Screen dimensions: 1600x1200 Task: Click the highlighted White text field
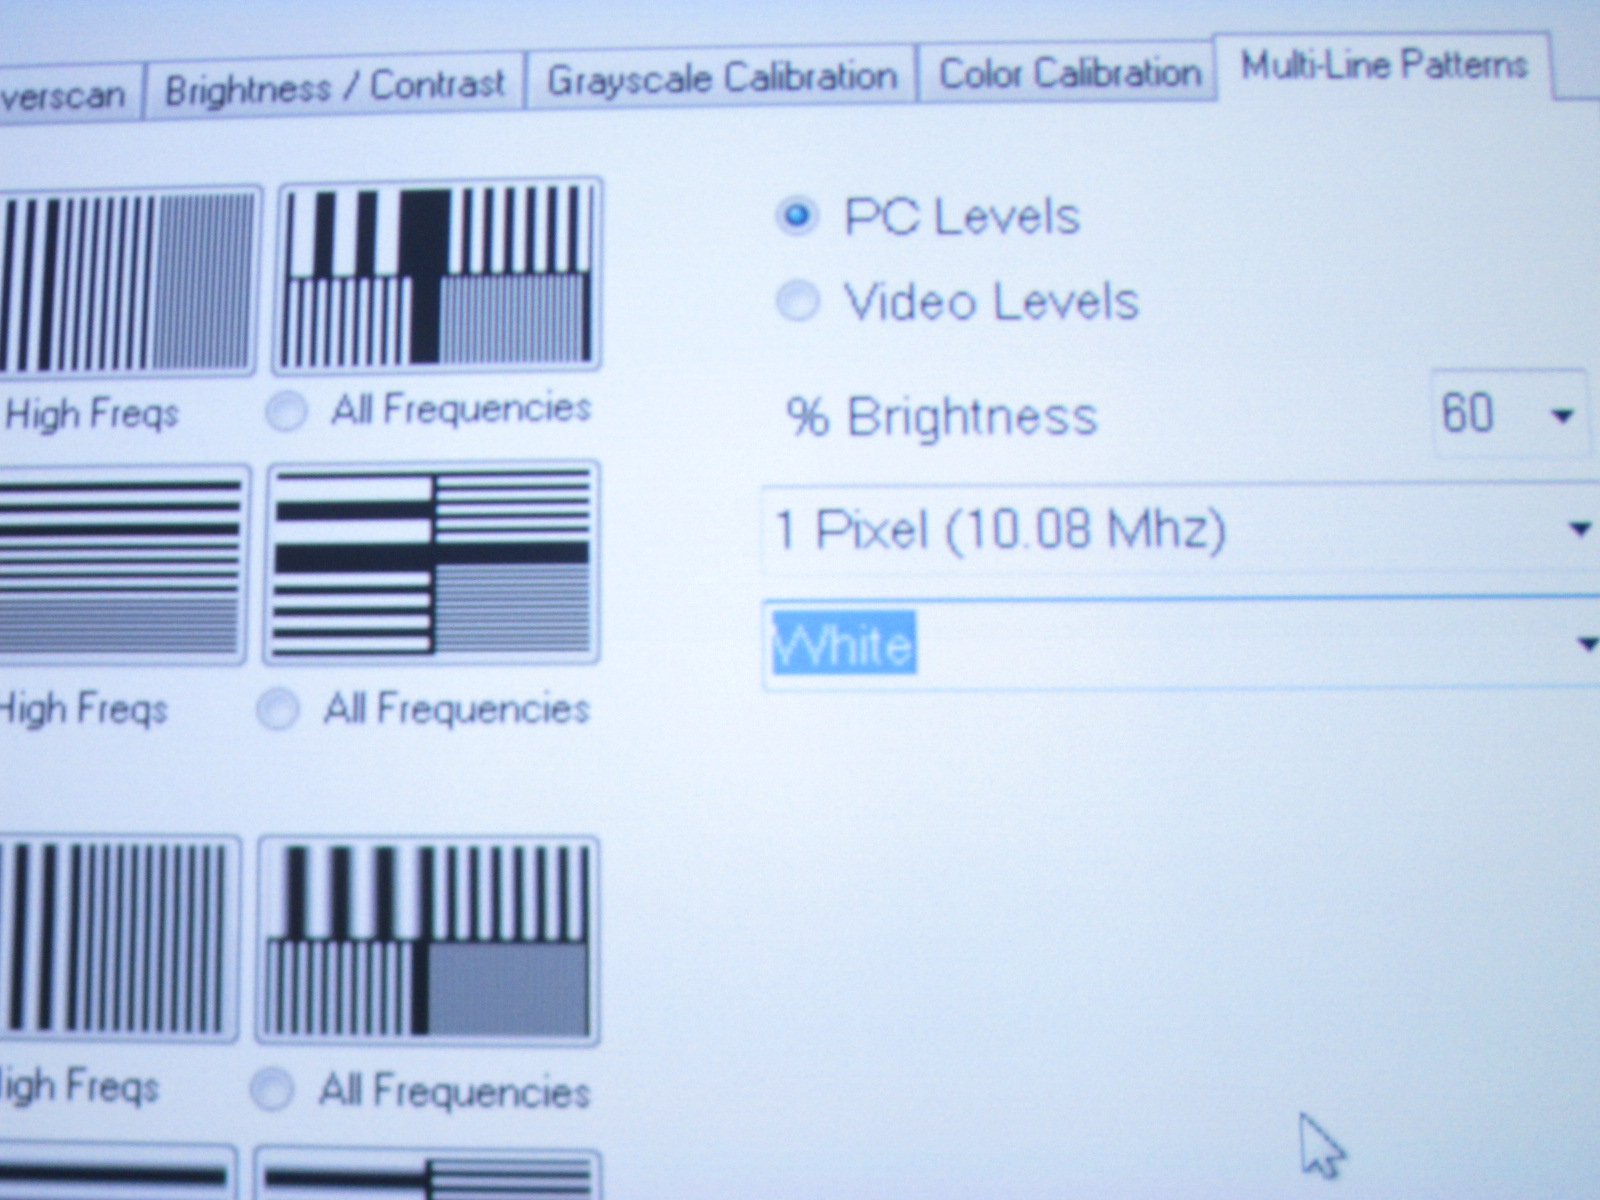click(x=843, y=644)
